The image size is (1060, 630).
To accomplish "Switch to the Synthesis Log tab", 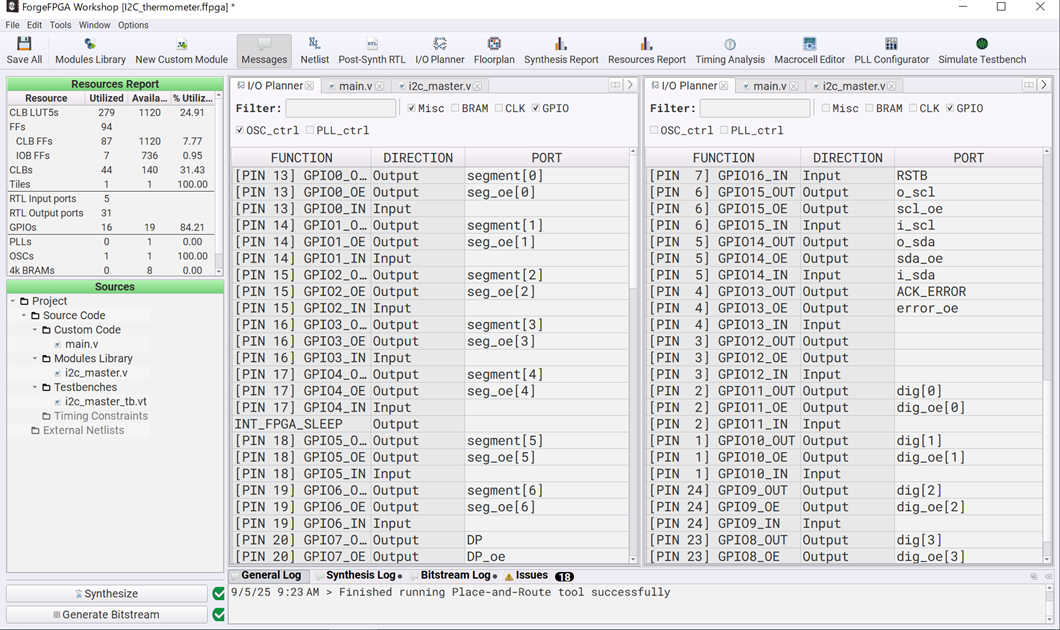I will pyautogui.click(x=361, y=576).
